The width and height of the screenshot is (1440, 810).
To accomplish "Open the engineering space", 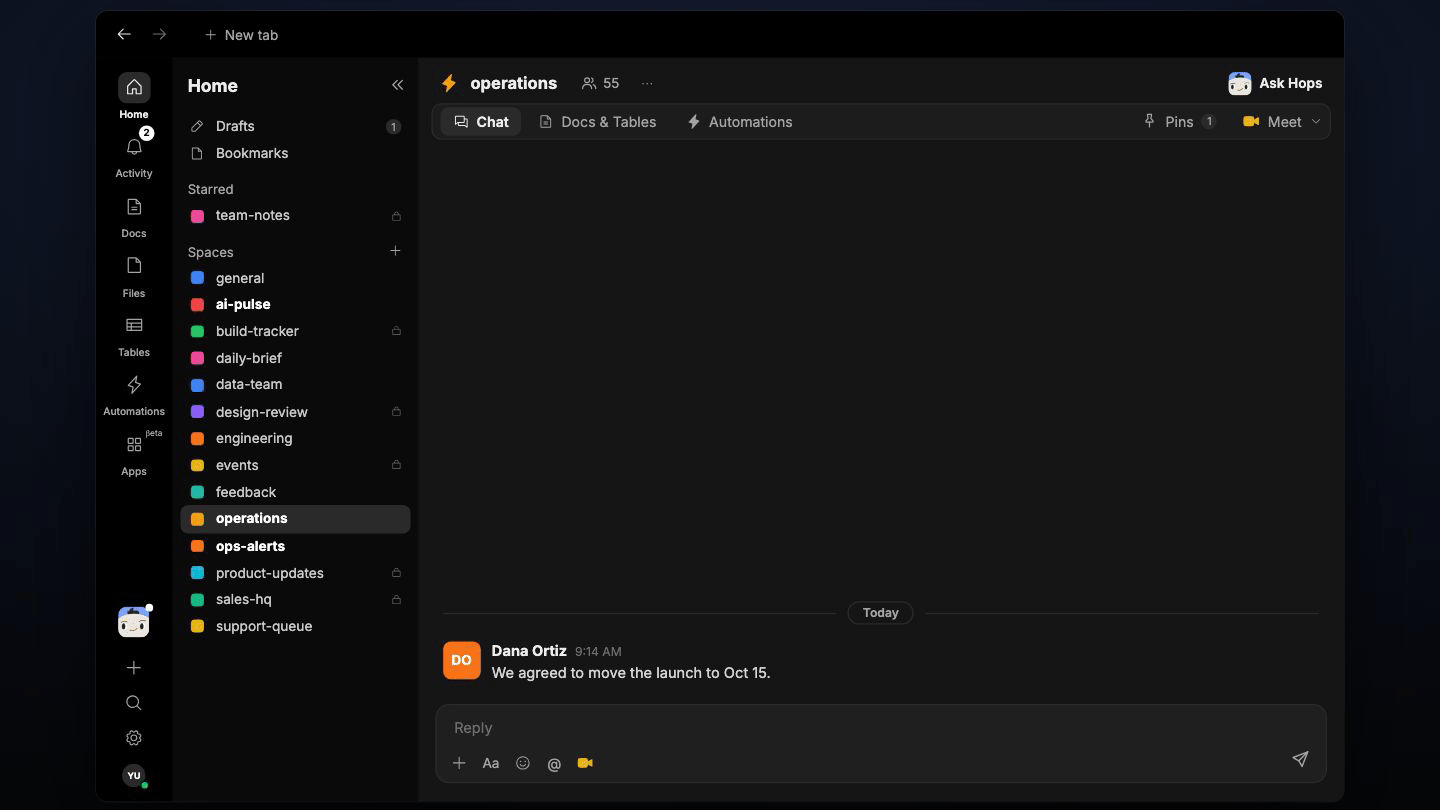I will pos(295,438).
